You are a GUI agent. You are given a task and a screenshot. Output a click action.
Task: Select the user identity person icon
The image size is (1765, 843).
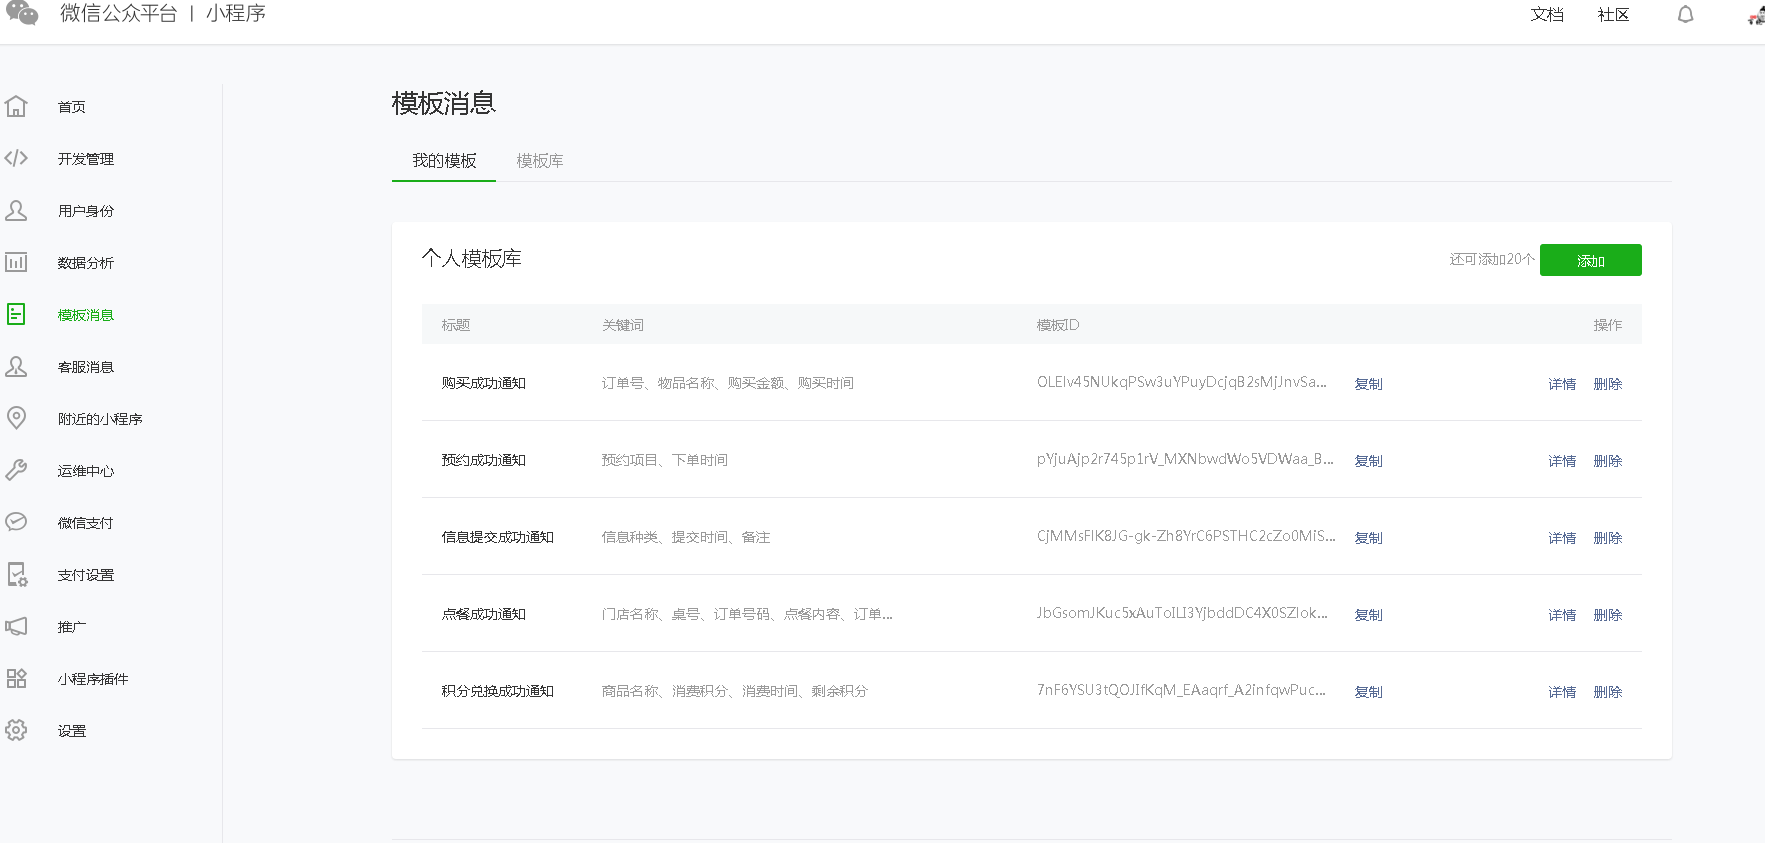pos(16,210)
